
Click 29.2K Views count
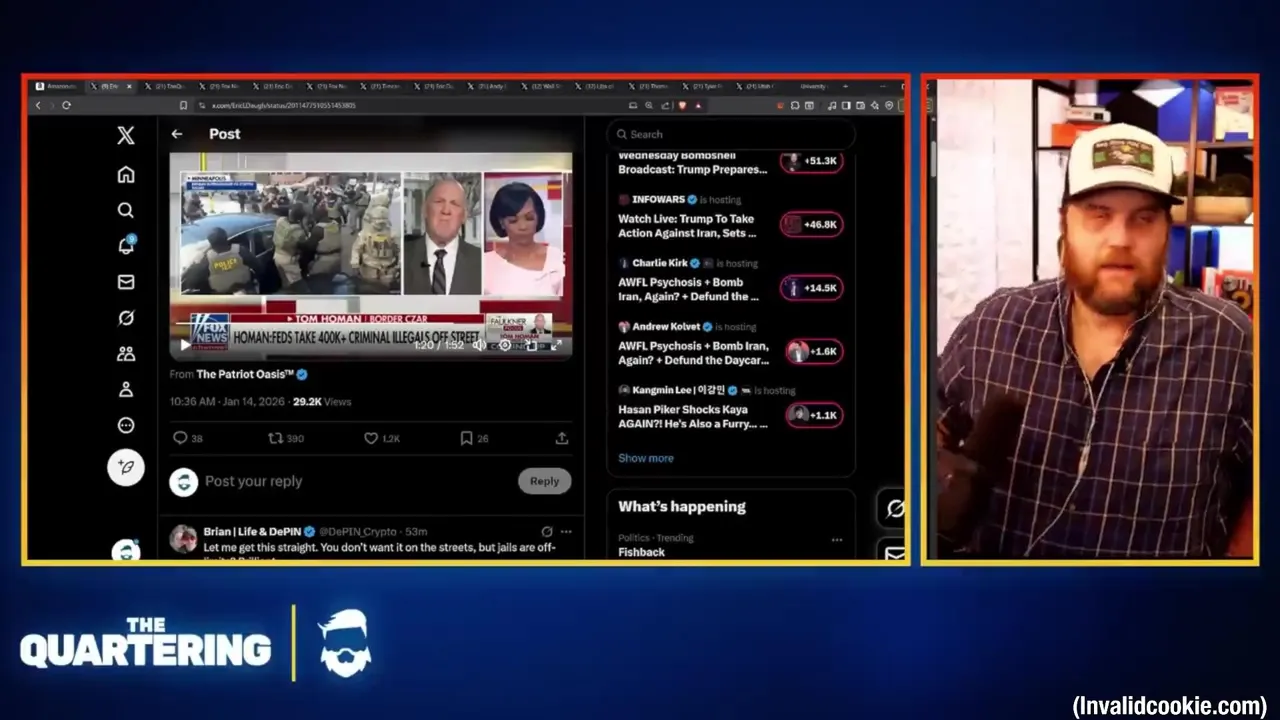[322, 402]
